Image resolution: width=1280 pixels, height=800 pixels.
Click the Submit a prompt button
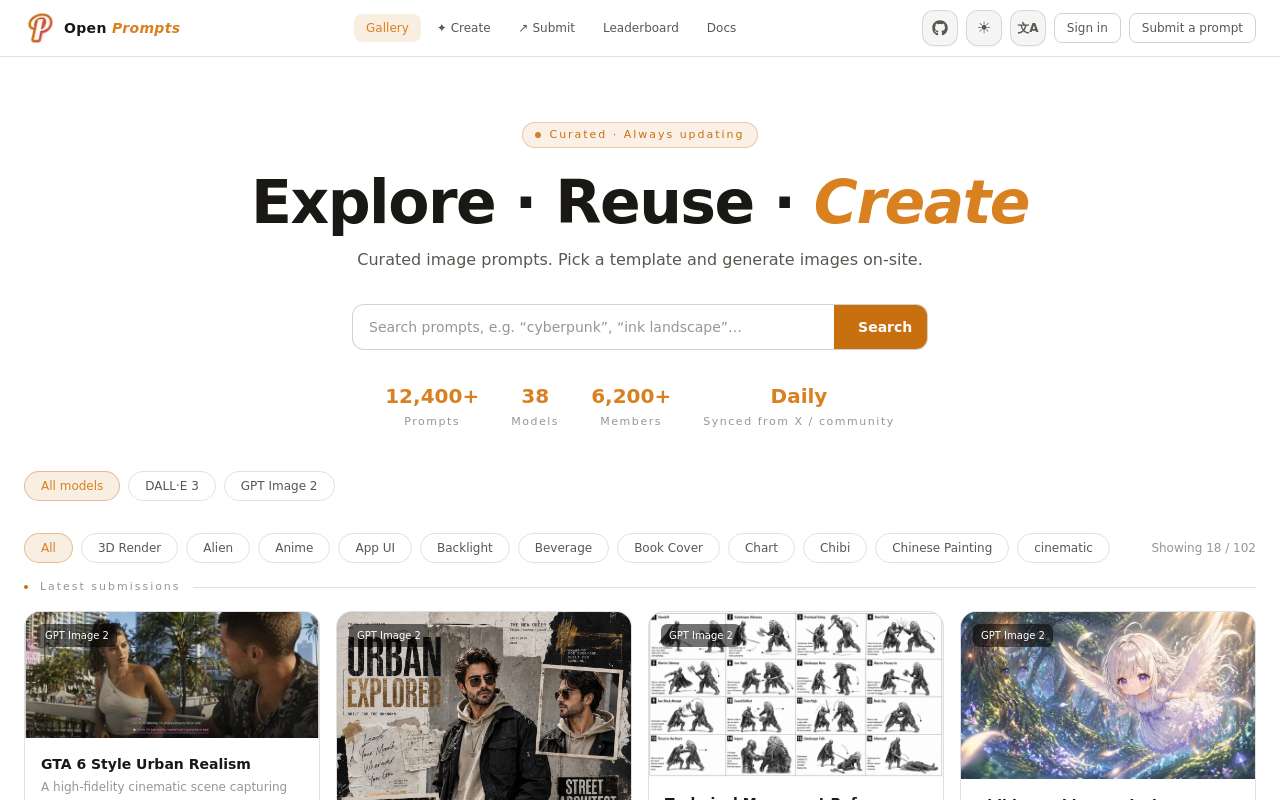tap(1192, 28)
